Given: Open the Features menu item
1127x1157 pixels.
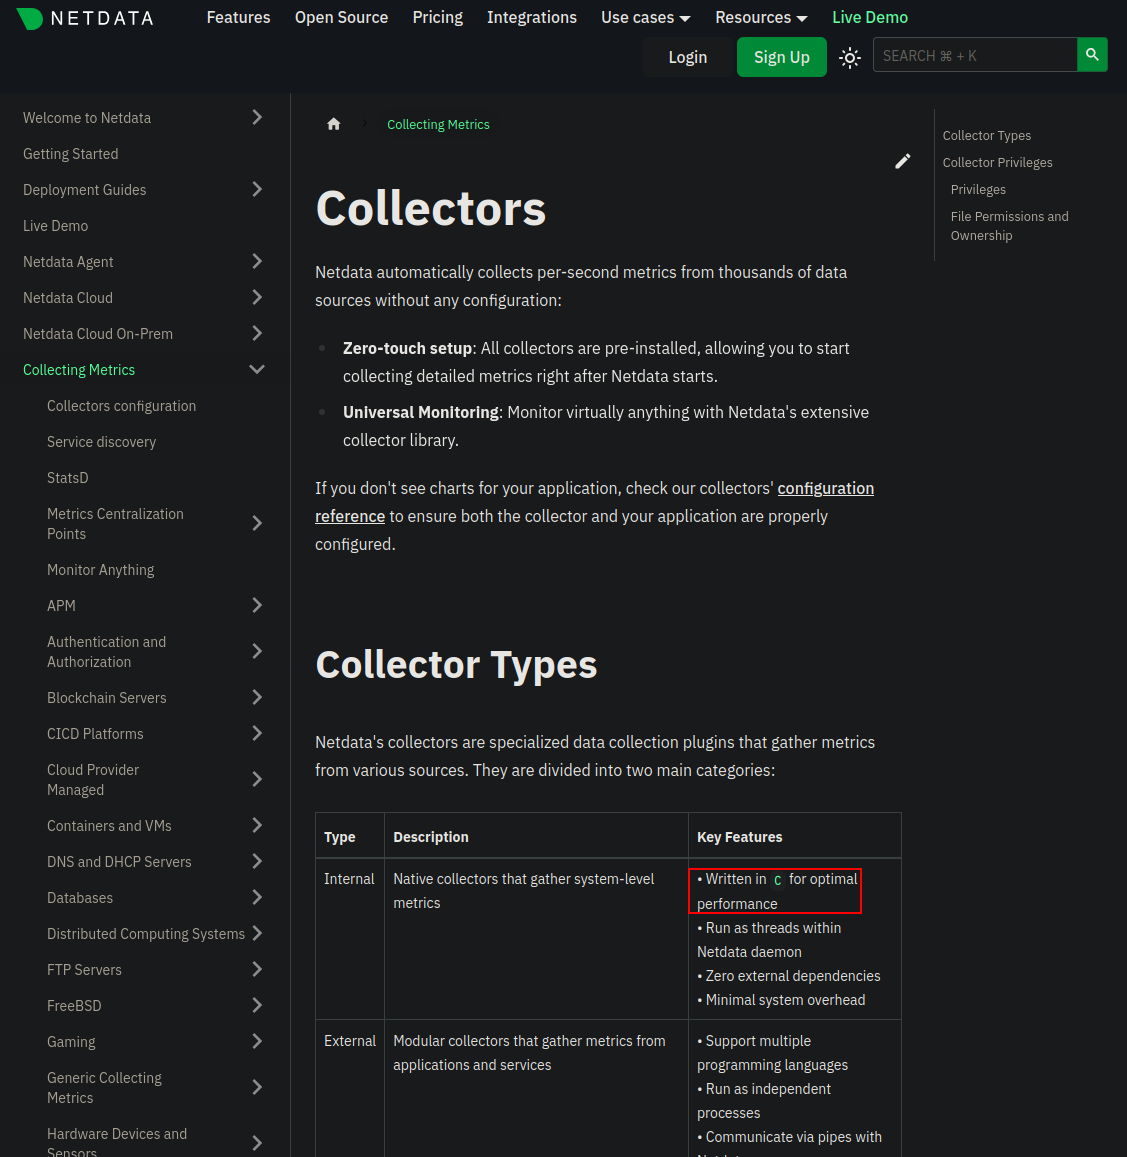Looking at the screenshot, I should click(x=238, y=18).
